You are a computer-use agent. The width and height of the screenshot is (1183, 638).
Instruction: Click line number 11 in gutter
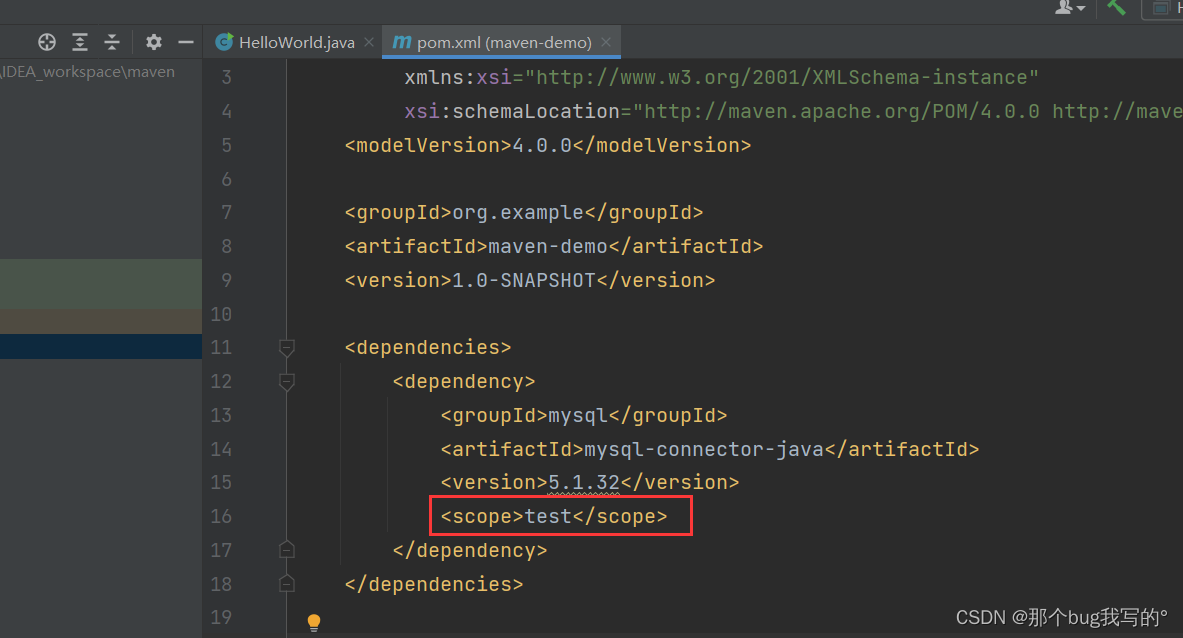point(221,348)
